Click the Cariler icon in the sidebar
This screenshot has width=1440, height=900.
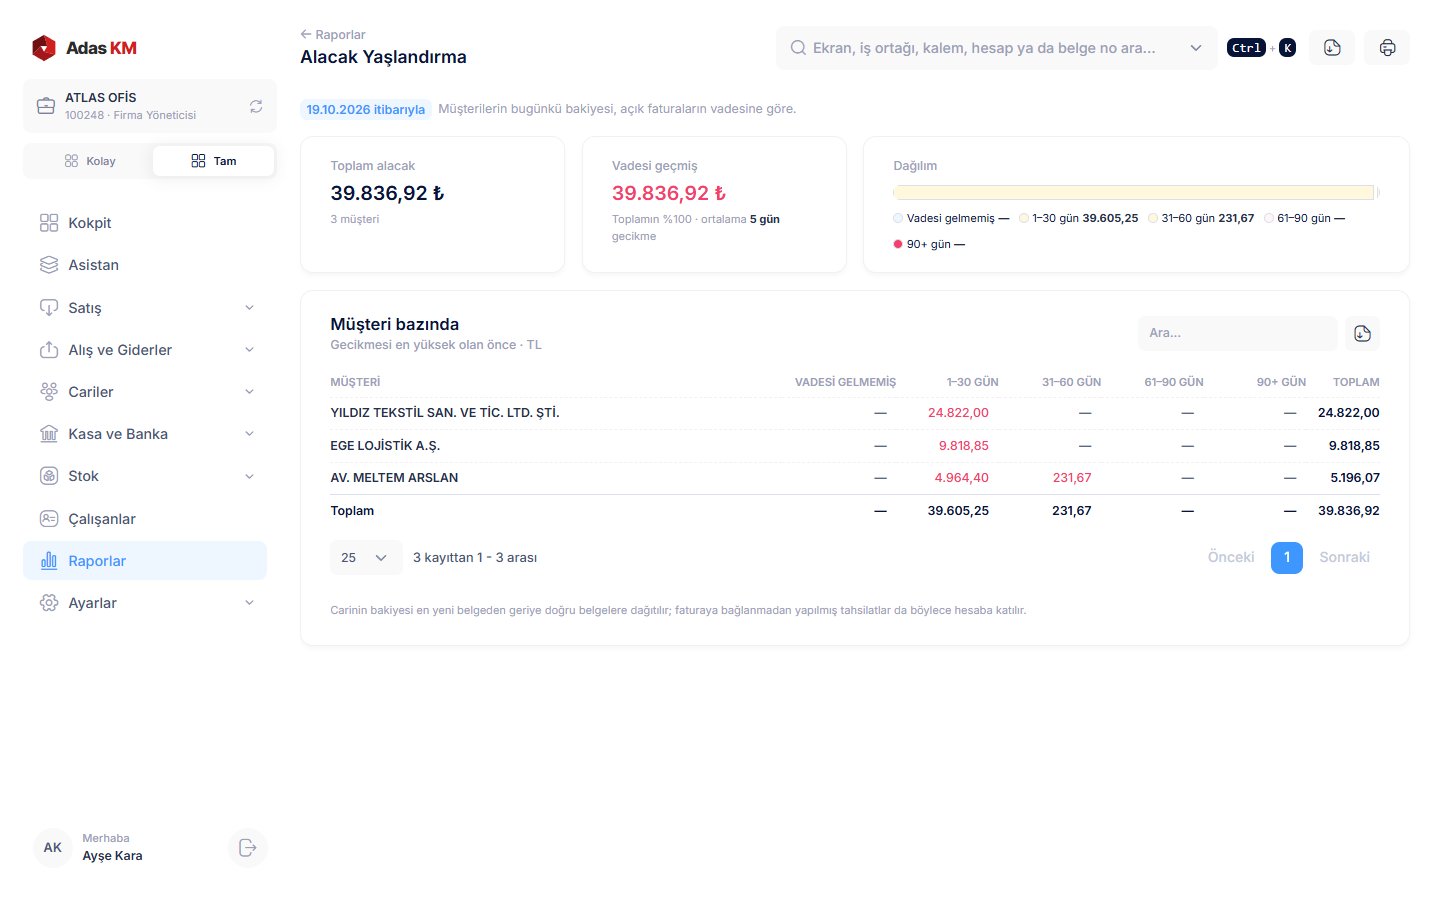(49, 392)
